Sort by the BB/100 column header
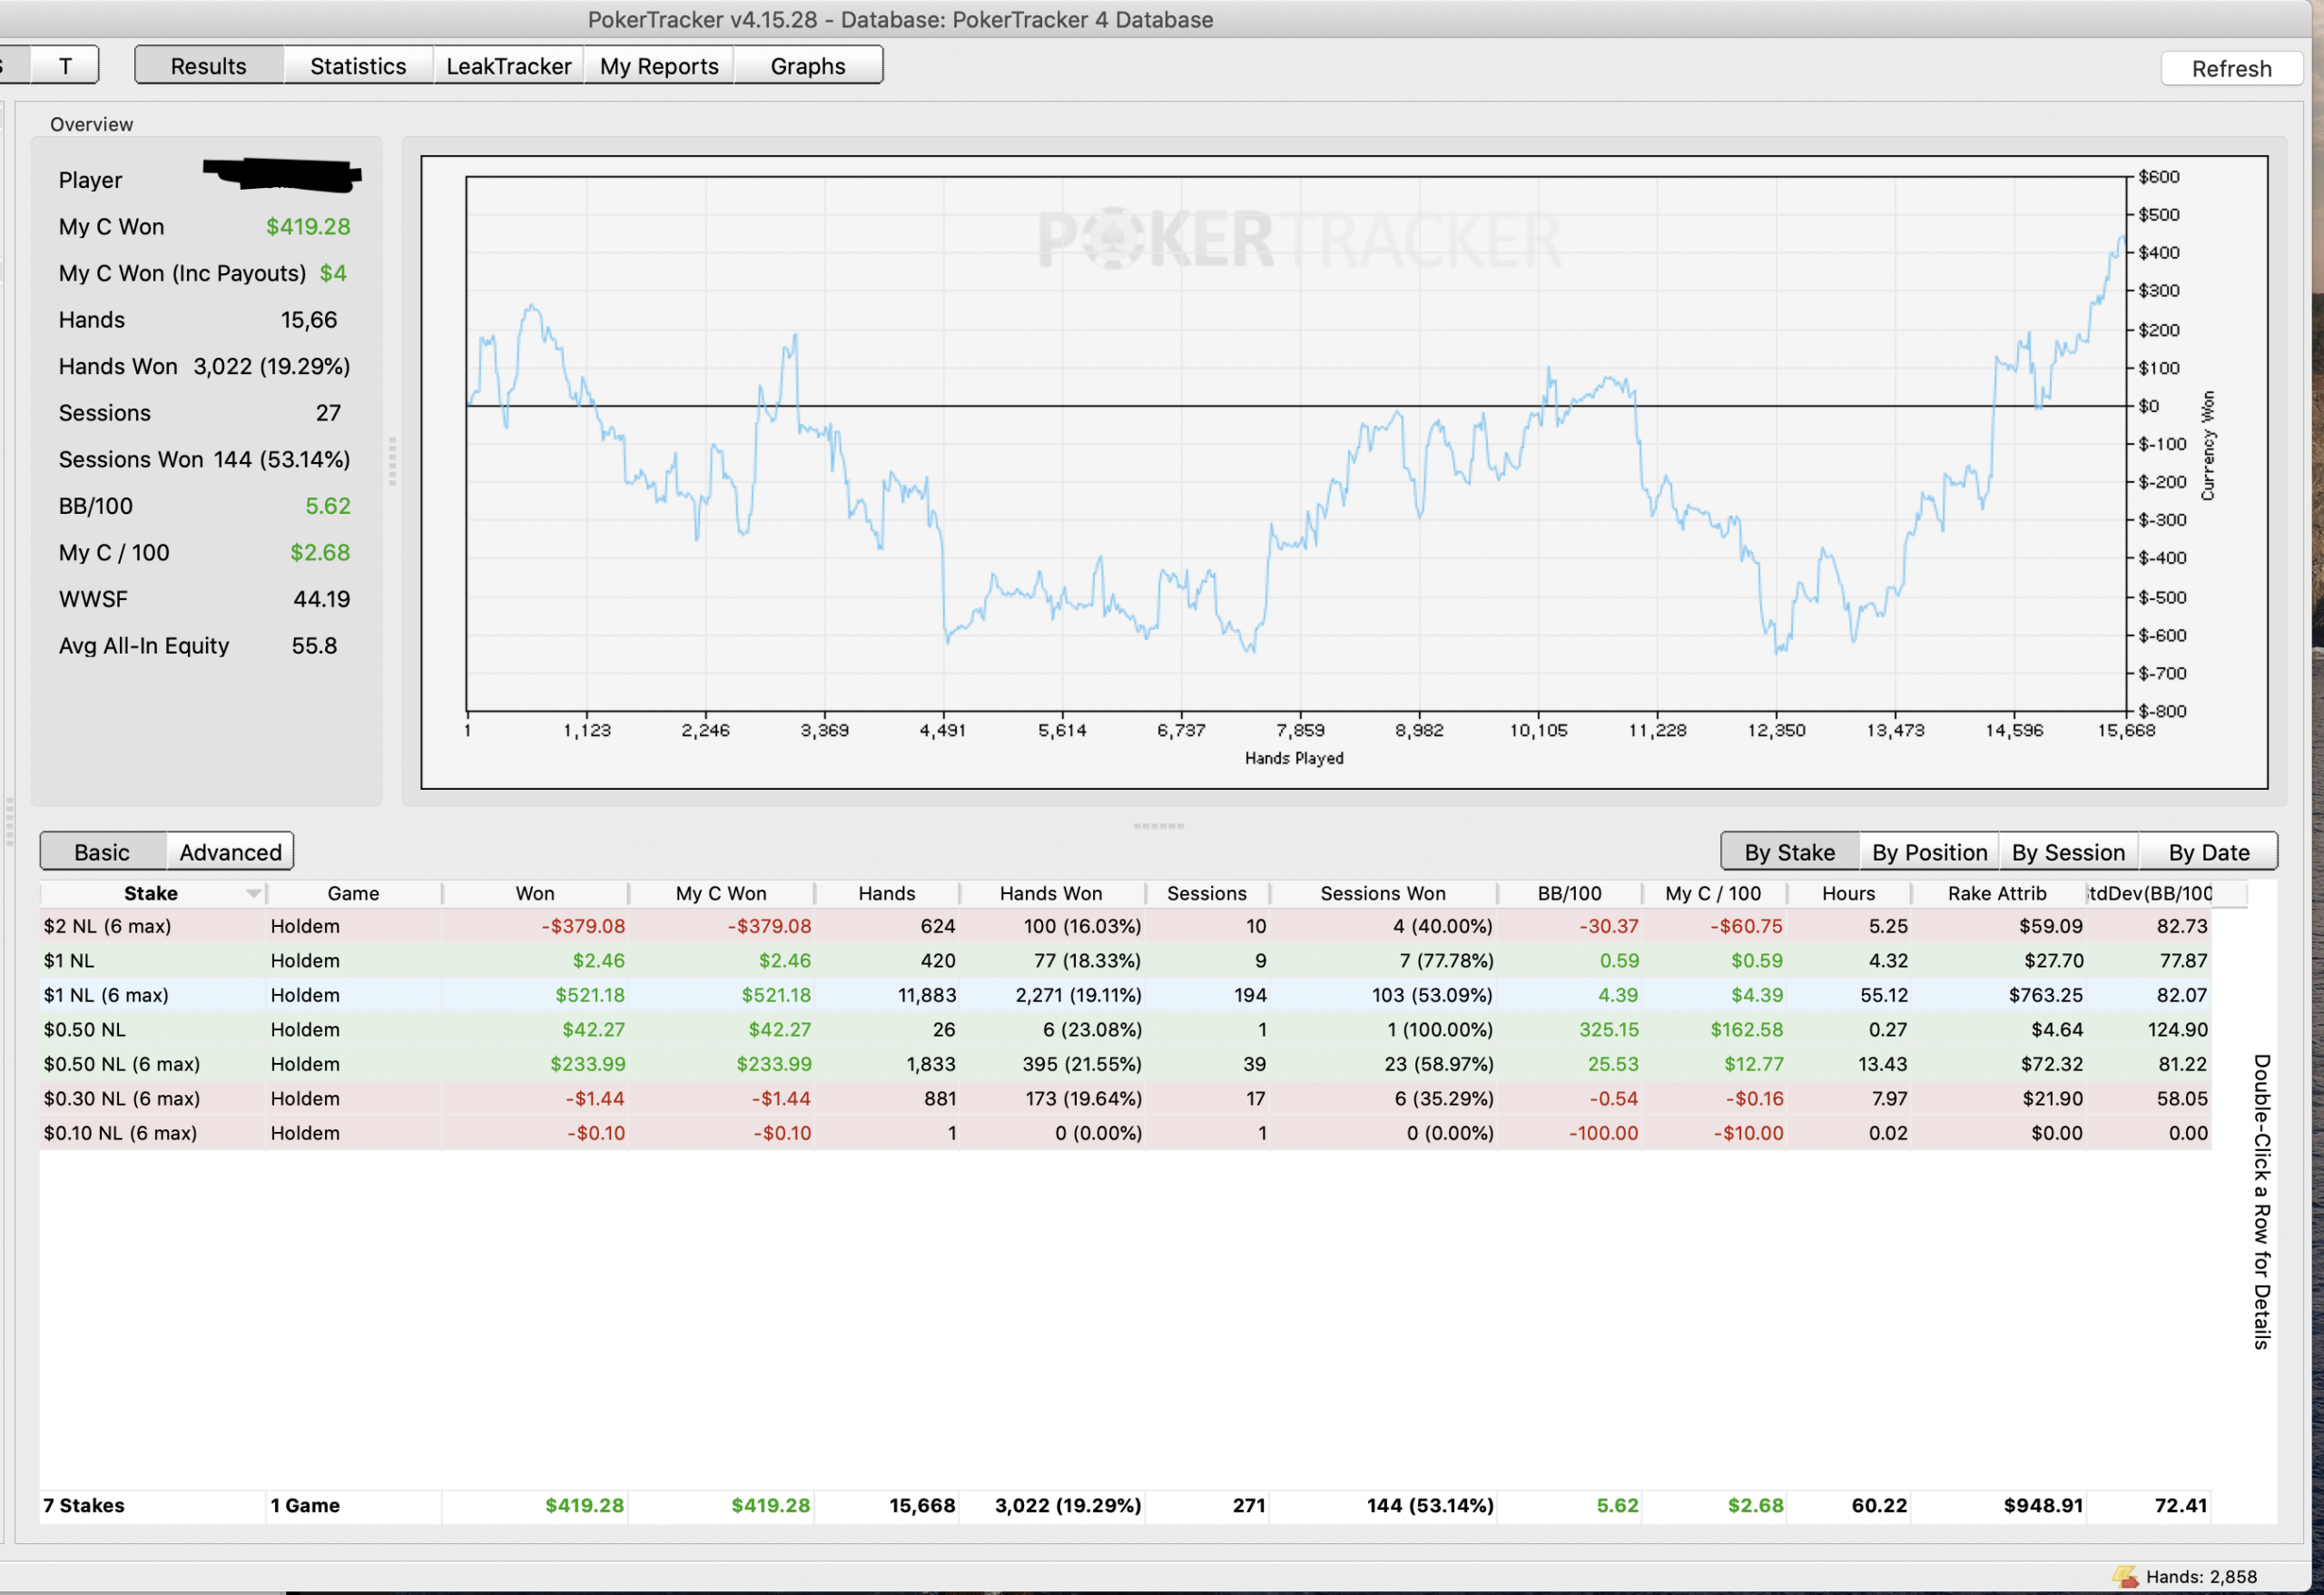The width and height of the screenshot is (2324, 1595). [1569, 893]
